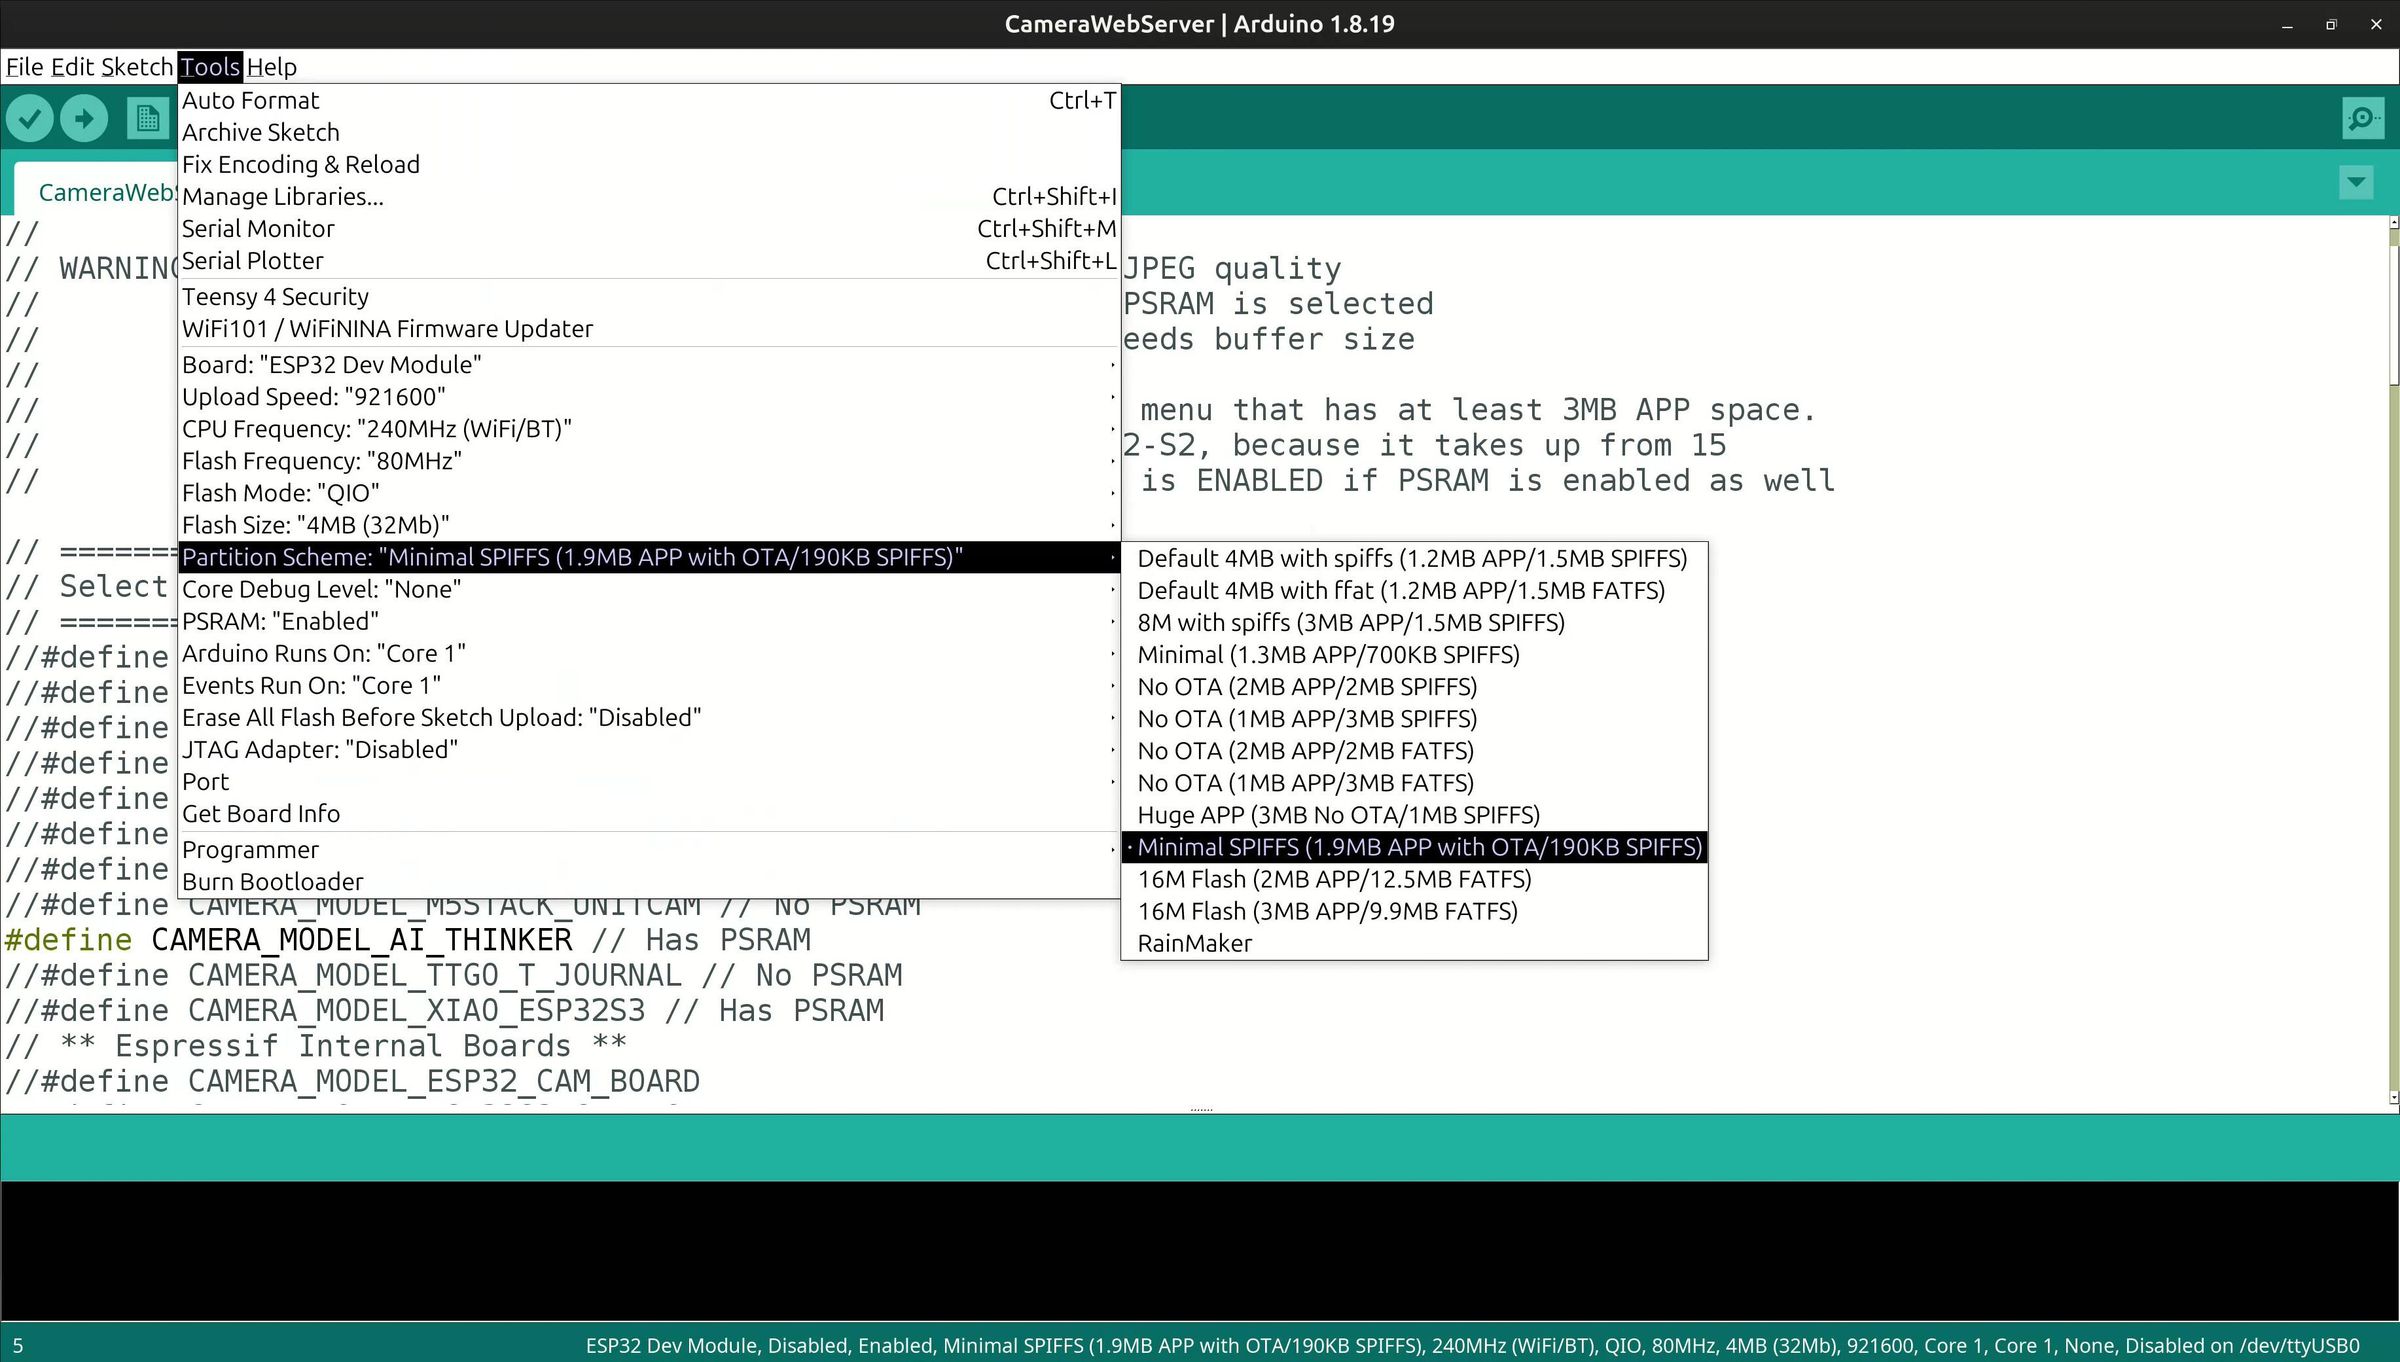Click the New sketch document icon

tap(147, 119)
